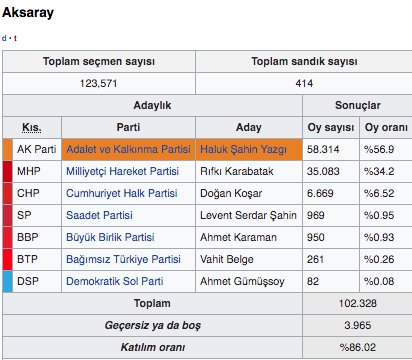Click the vote count 82
The image size is (412, 360).
coord(313,281)
